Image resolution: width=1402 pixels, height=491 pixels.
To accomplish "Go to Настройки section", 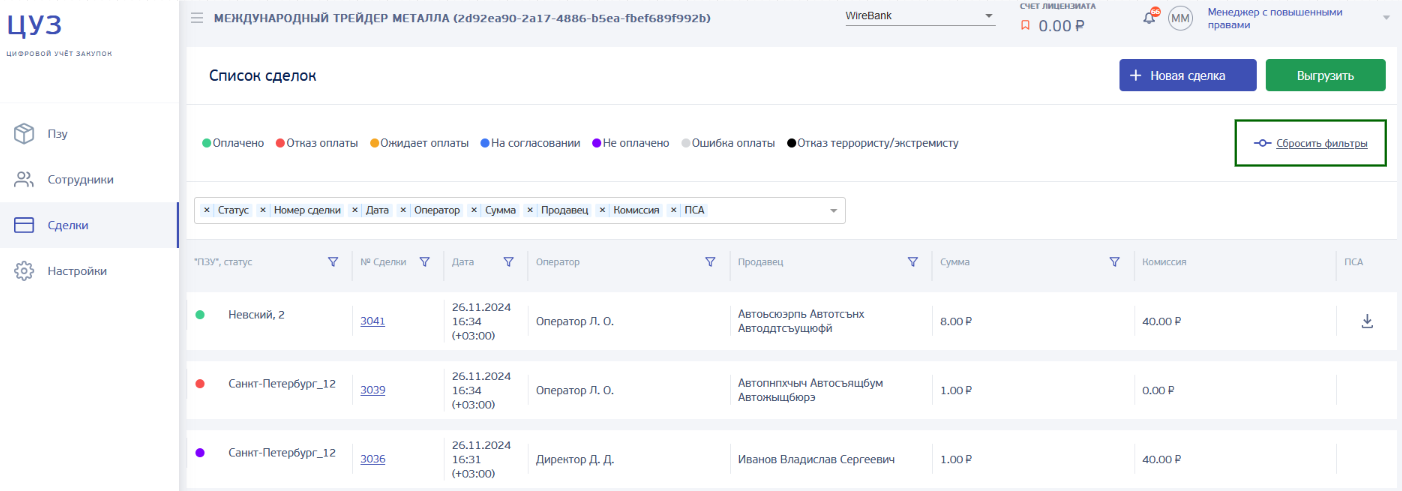I will [x=89, y=271].
